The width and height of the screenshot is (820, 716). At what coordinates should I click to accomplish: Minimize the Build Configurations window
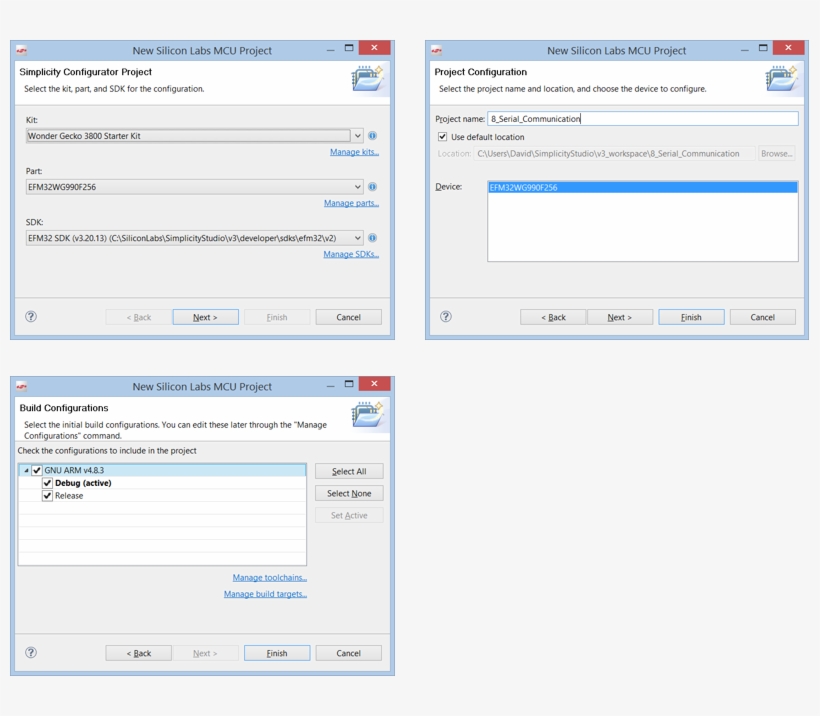331,386
